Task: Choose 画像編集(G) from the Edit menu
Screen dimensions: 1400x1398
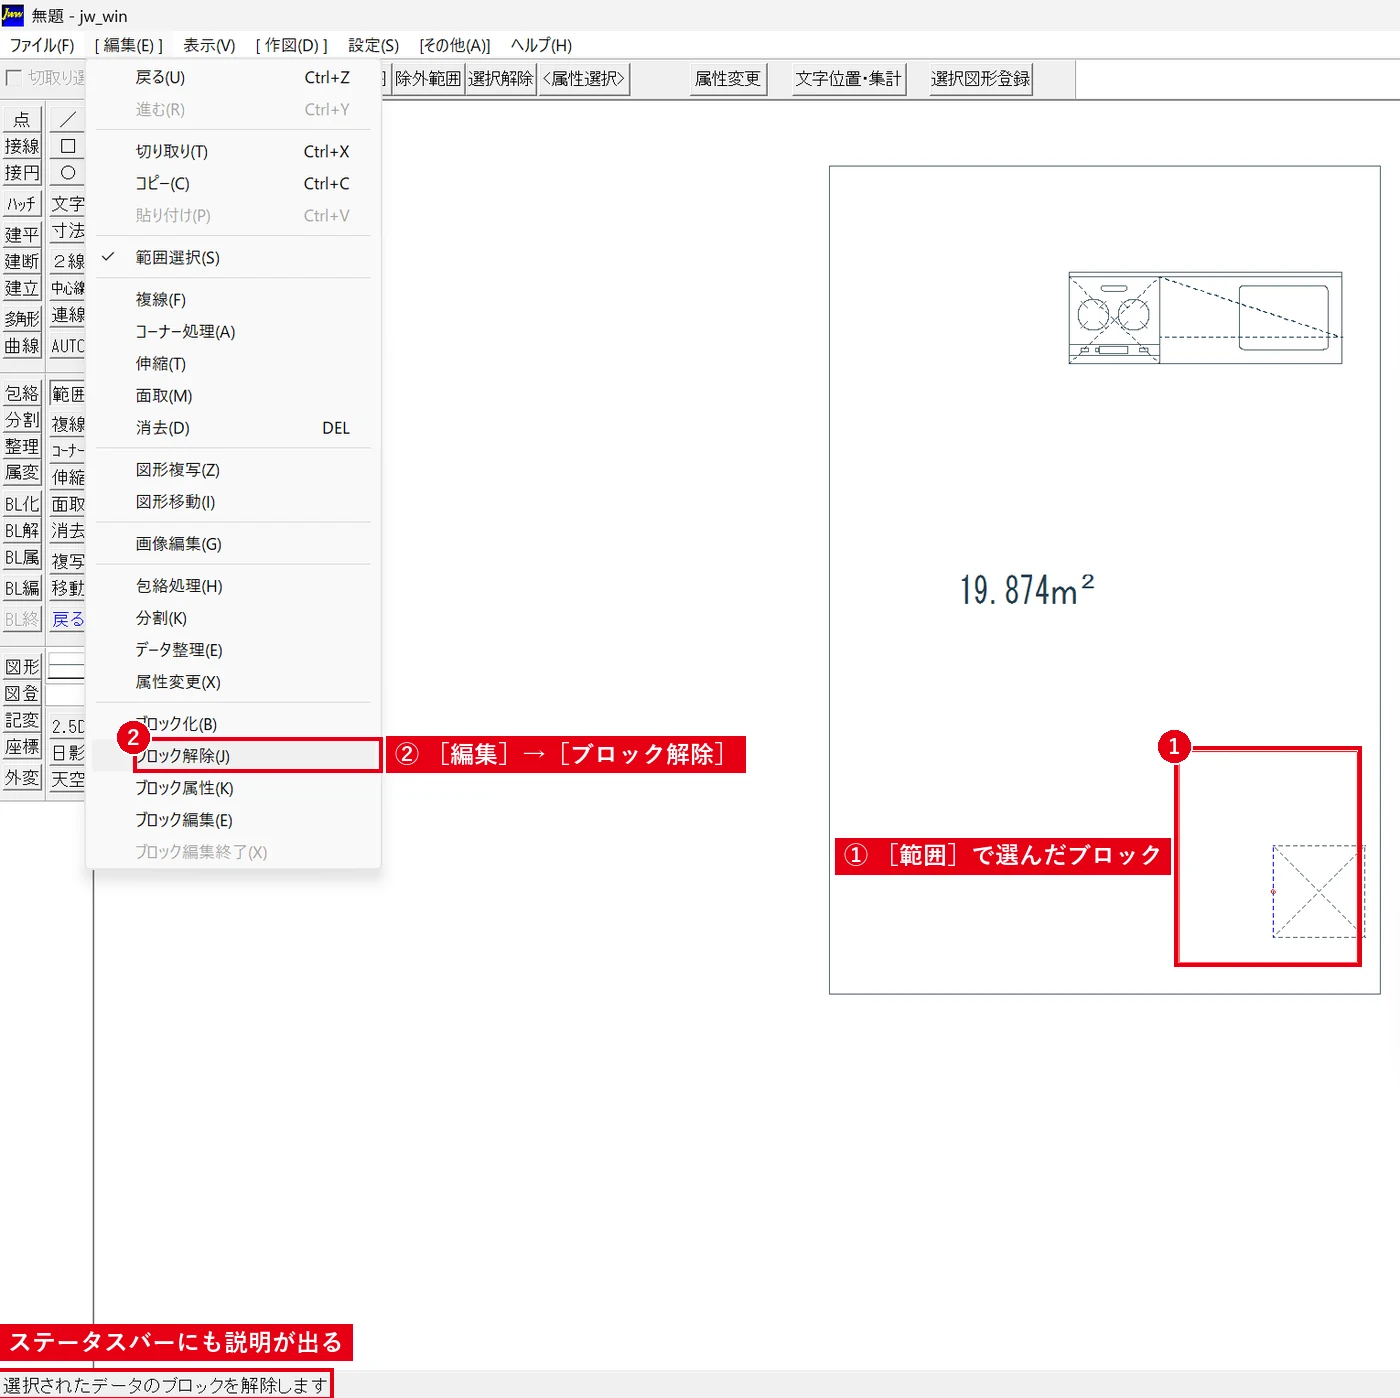Action: (x=233, y=544)
